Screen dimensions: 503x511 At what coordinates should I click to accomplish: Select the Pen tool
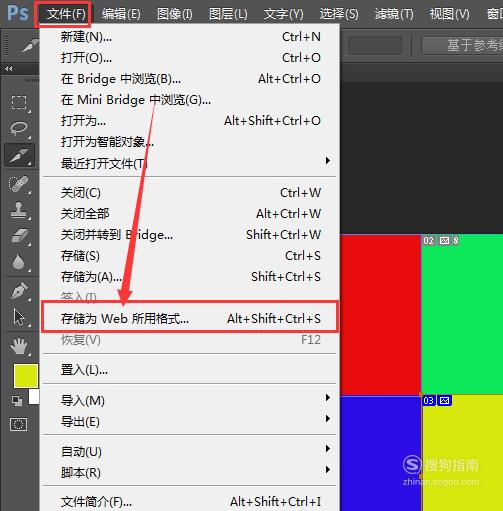[x=19, y=290]
